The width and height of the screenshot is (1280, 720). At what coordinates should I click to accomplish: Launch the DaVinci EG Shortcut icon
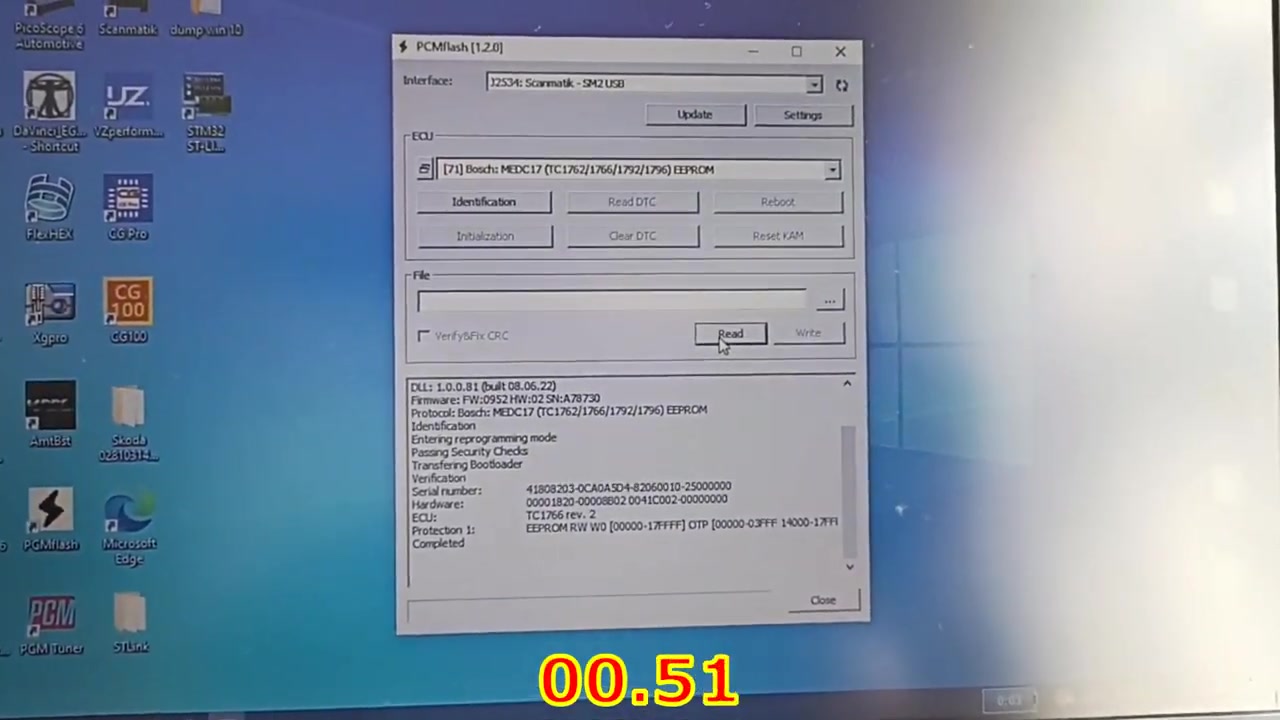[x=49, y=113]
